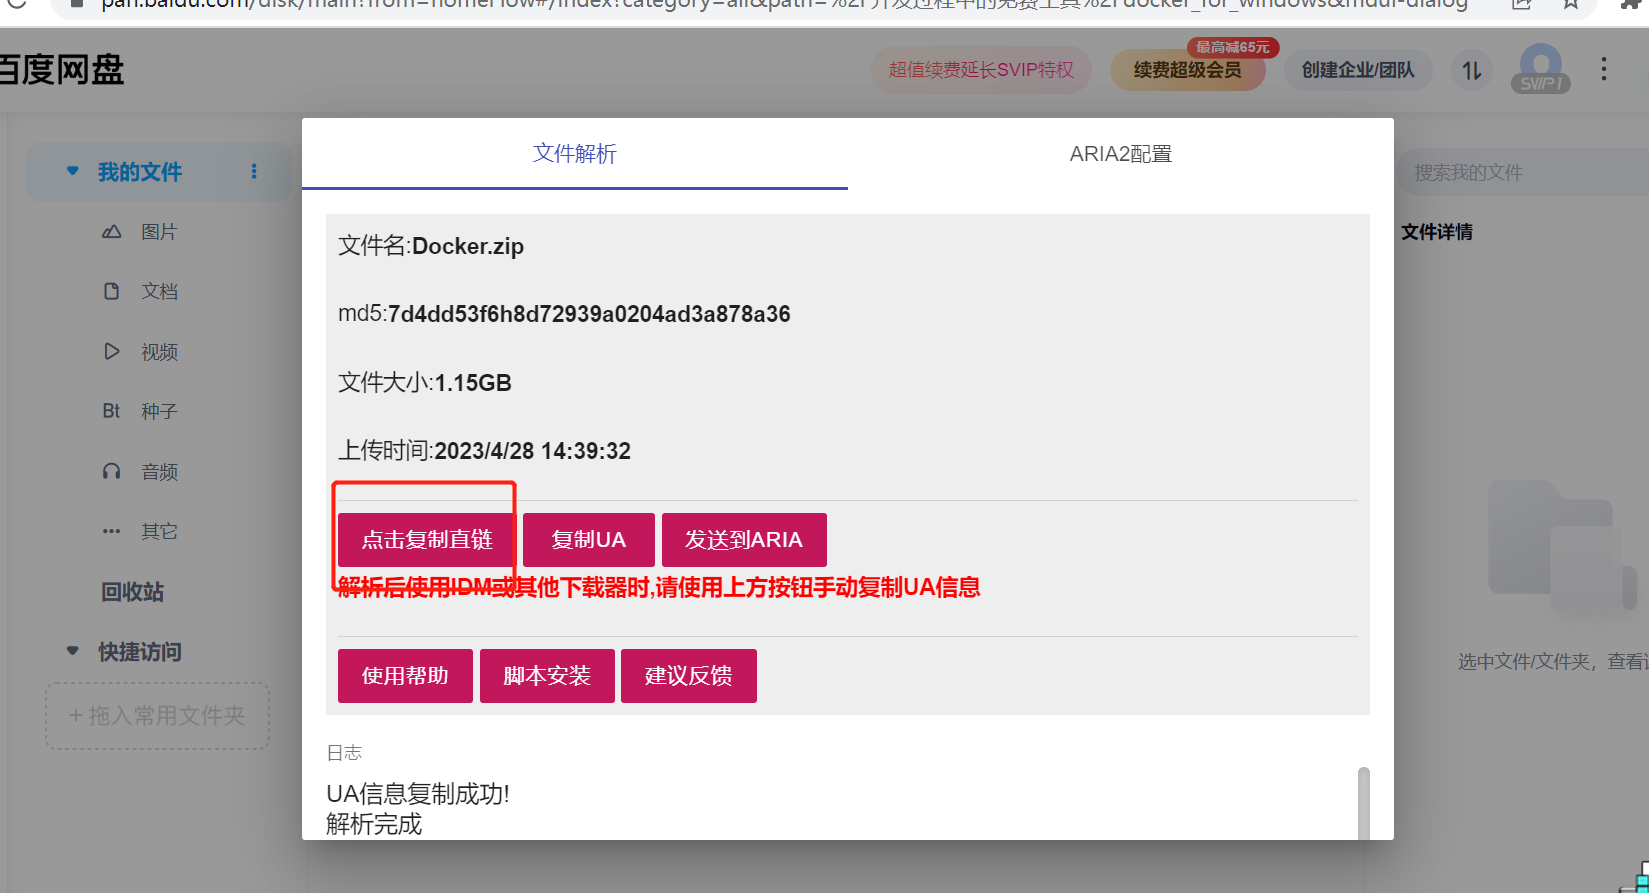Click the 上传时间 2023/4/28 14:39:32 text
This screenshot has height=893, width=1649.
(485, 451)
